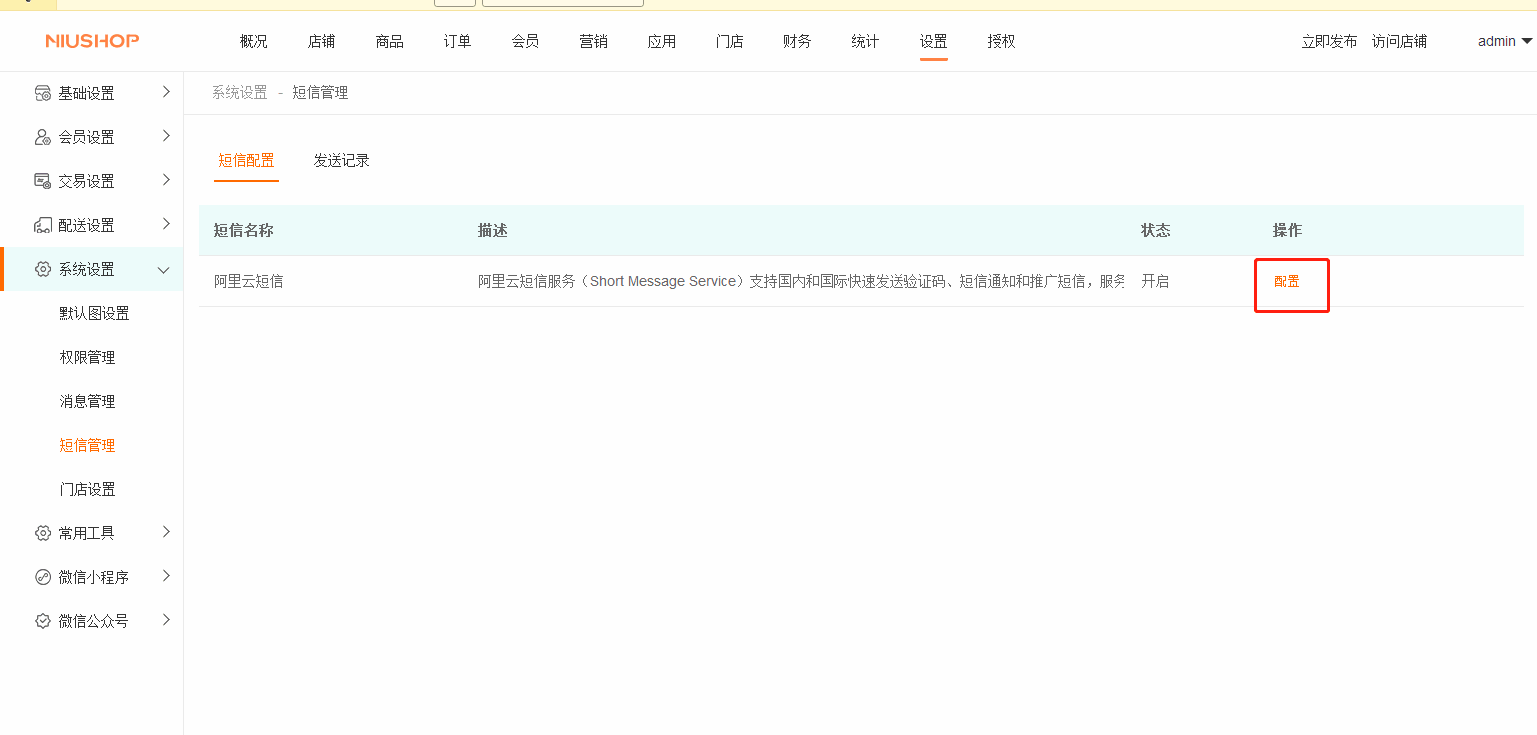Select 默认图设置 in sidebar

tap(94, 314)
